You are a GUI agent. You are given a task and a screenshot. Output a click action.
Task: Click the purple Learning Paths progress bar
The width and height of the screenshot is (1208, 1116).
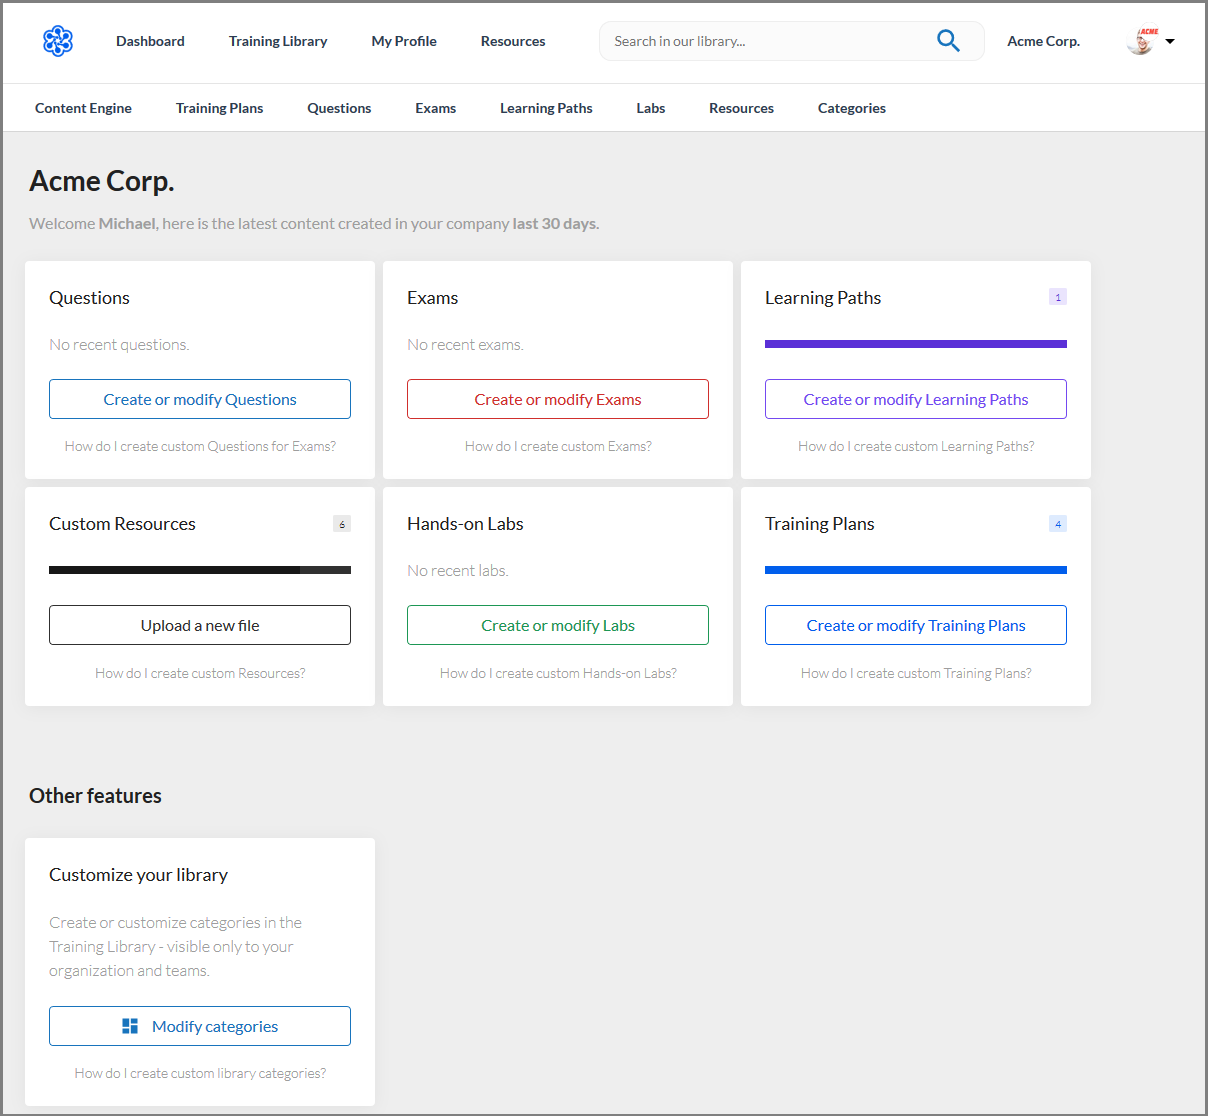click(x=916, y=344)
